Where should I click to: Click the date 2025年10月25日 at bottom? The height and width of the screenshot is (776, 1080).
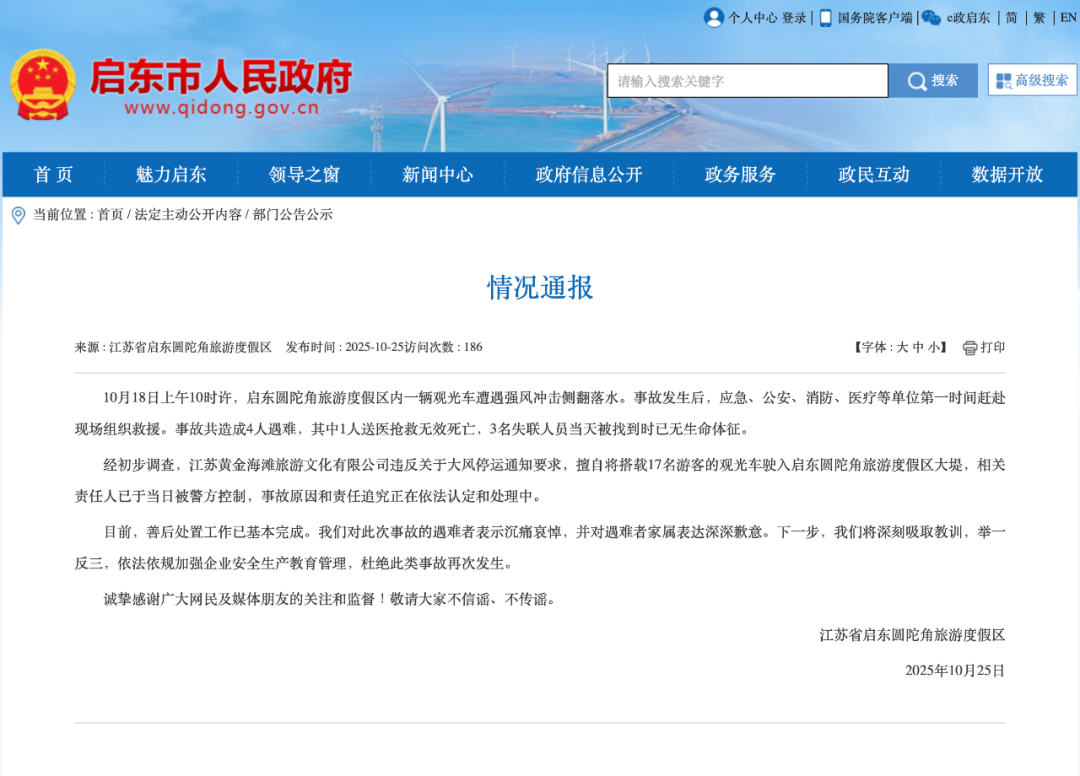pyautogui.click(x=955, y=671)
